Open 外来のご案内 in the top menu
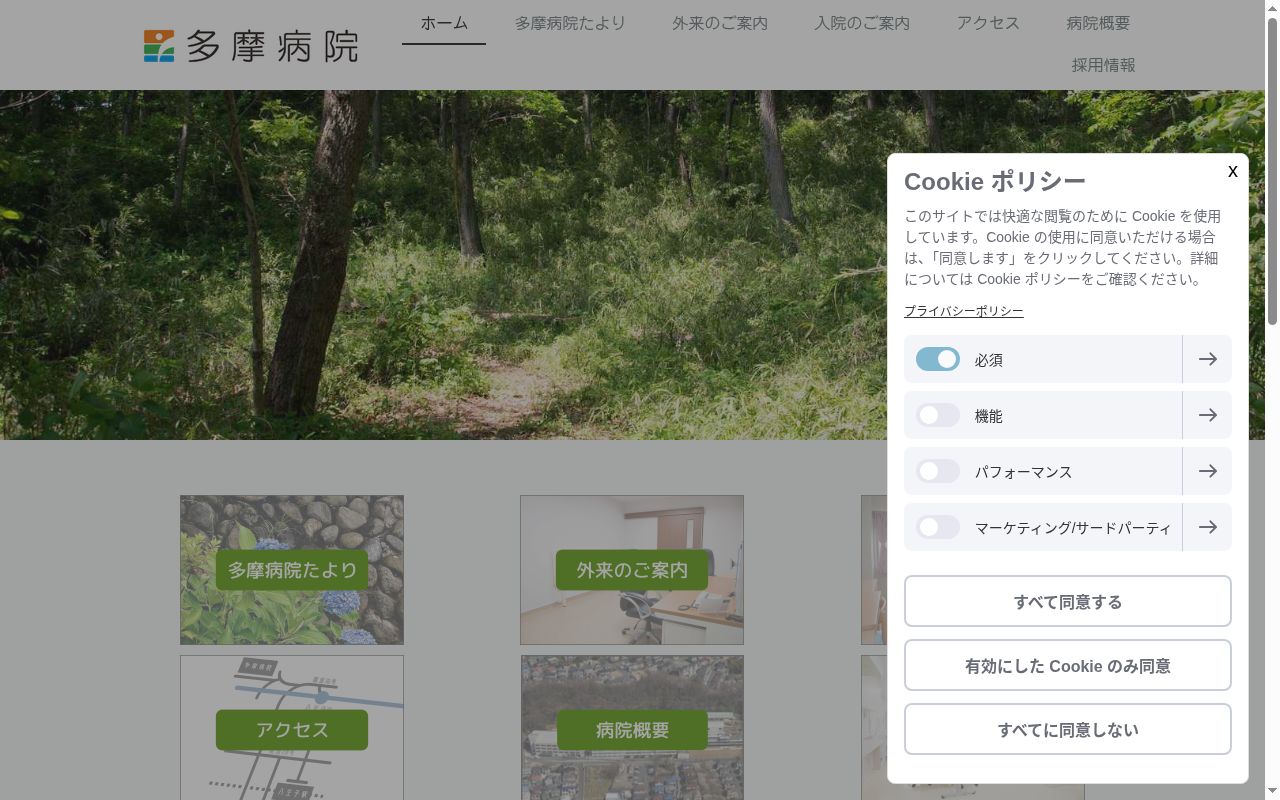 pyautogui.click(x=720, y=23)
